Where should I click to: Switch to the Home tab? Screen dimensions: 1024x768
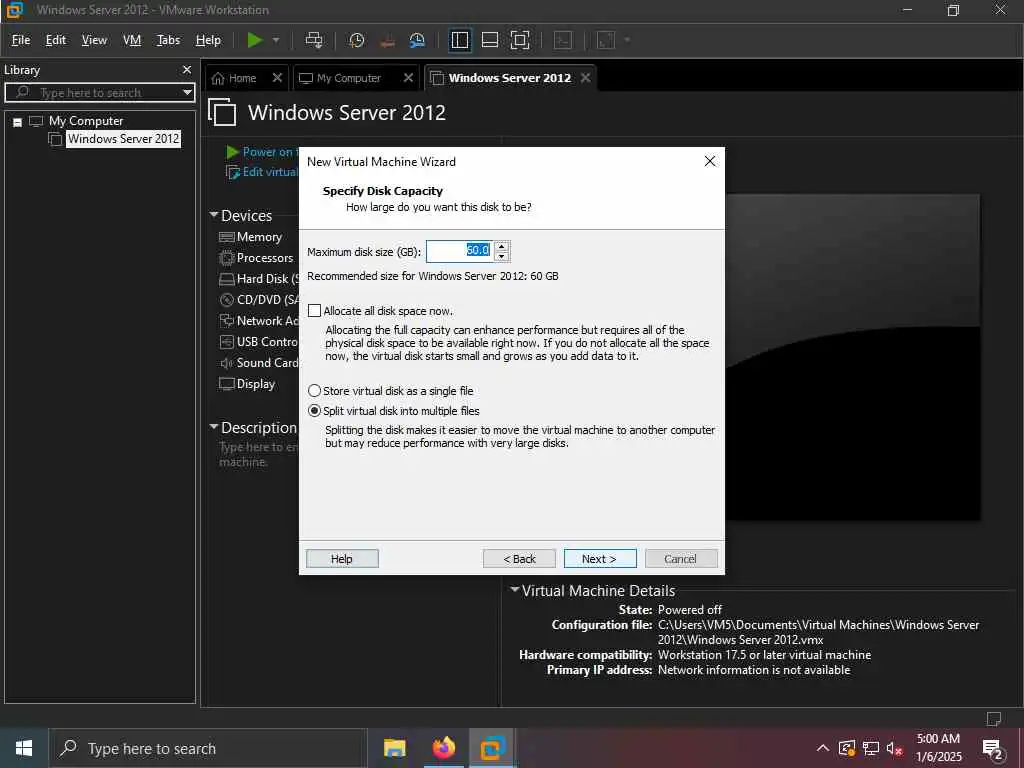[x=236, y=78]
